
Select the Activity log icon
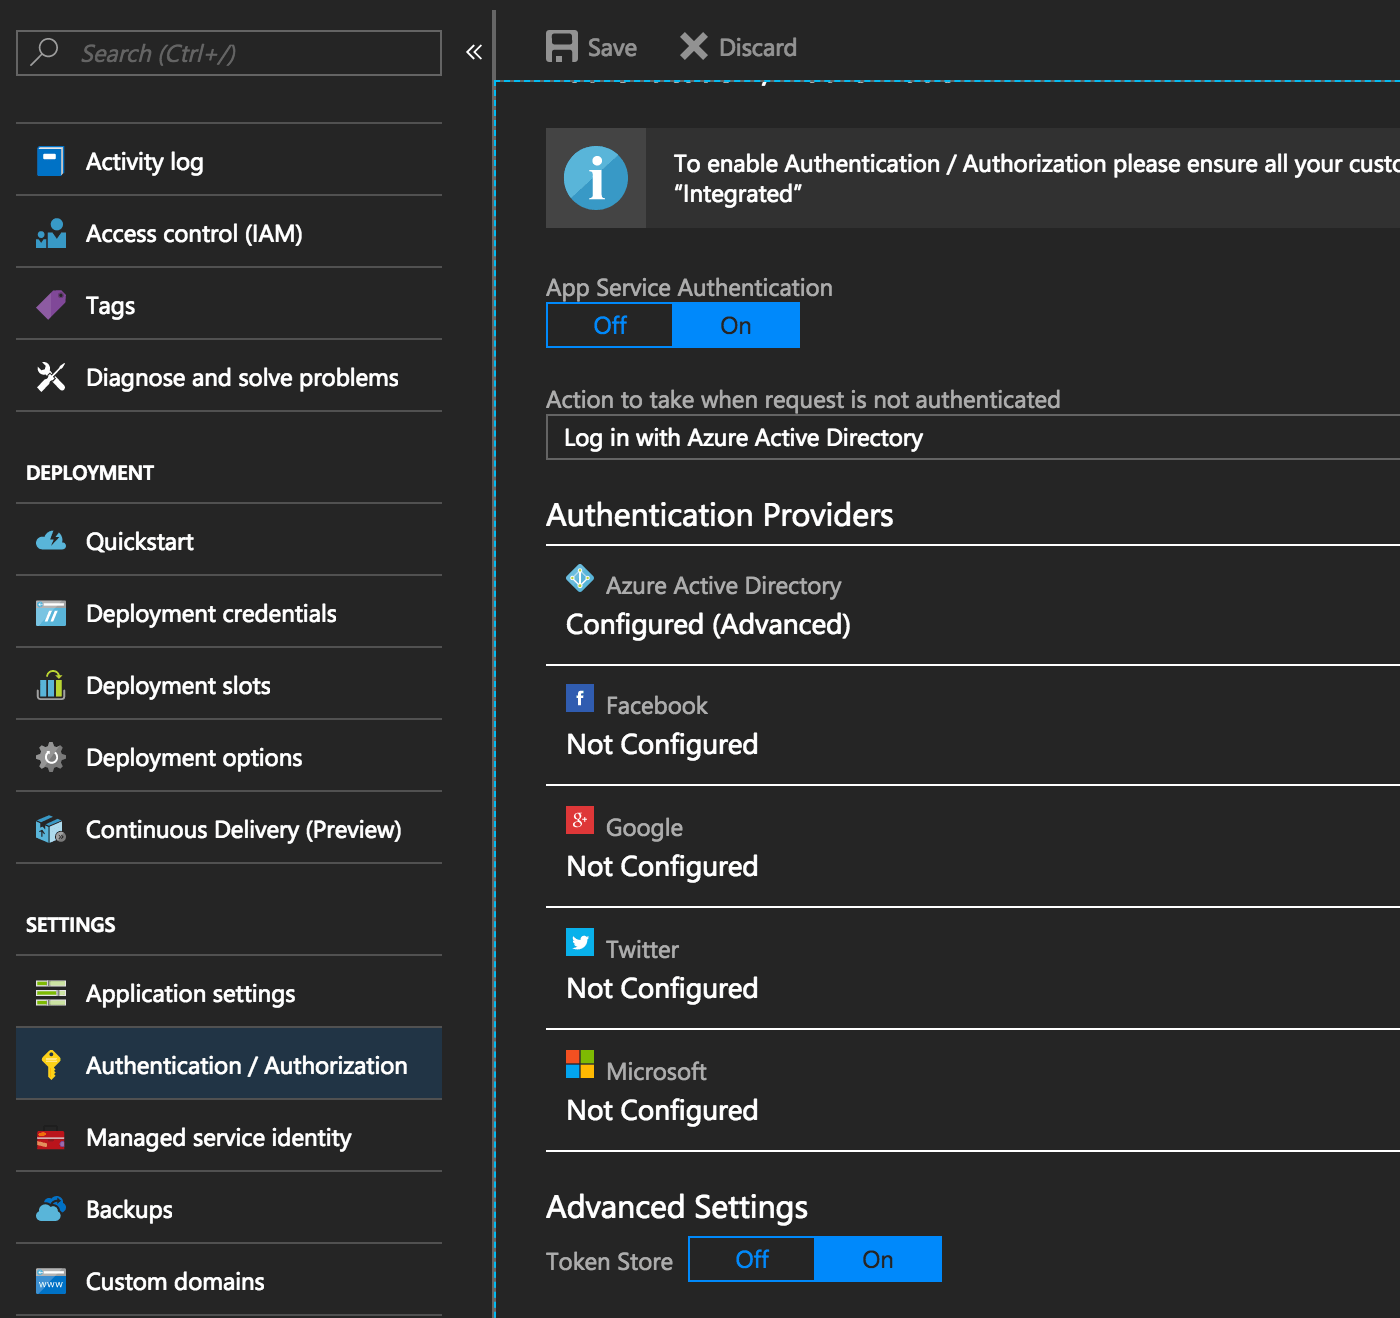pyautogui.click(x=49, y=159)
